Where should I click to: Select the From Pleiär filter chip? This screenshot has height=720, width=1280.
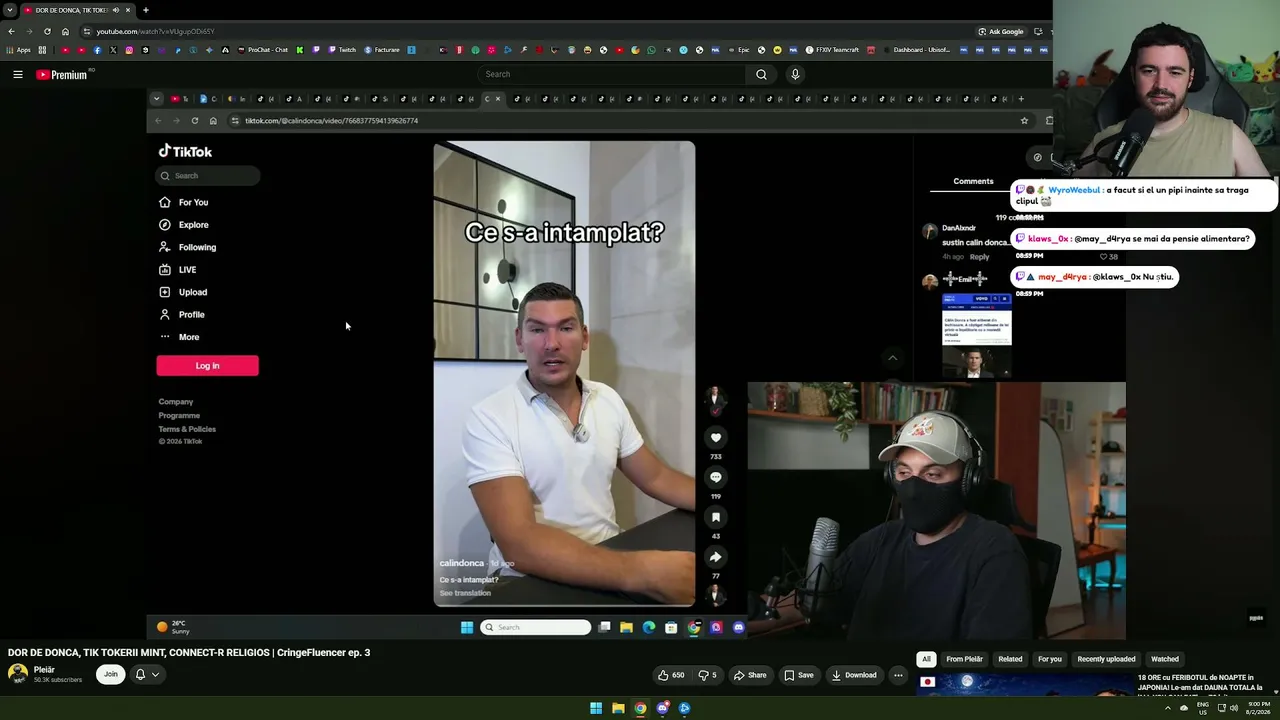click(964, 659)
